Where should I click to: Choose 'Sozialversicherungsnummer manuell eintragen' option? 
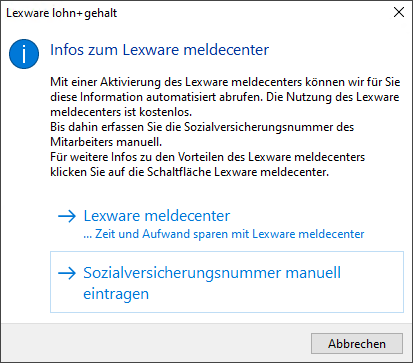pos(227,282)
